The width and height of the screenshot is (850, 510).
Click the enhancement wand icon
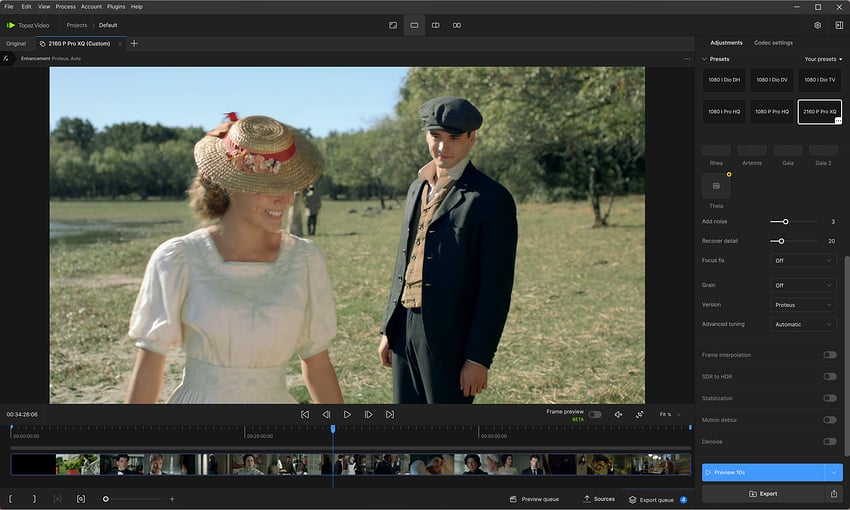pos(6,59)
